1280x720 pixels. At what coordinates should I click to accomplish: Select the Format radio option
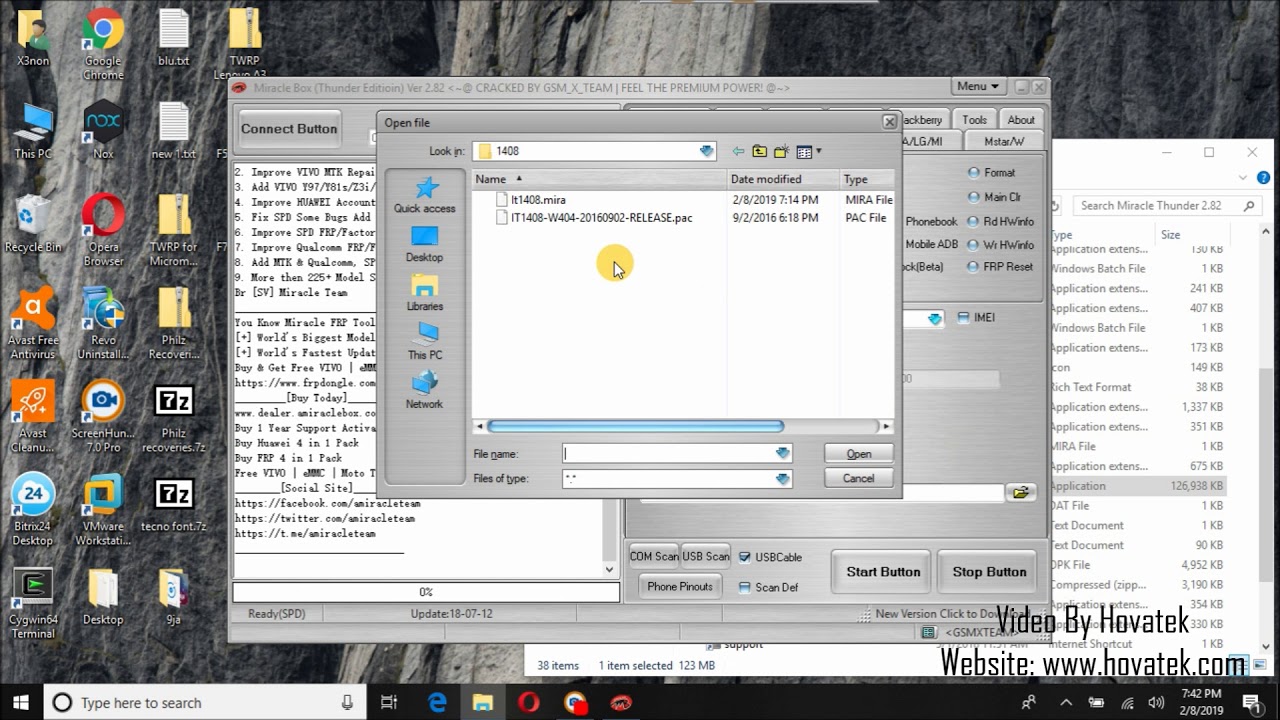pyautogui.click(x=991, y=173)
